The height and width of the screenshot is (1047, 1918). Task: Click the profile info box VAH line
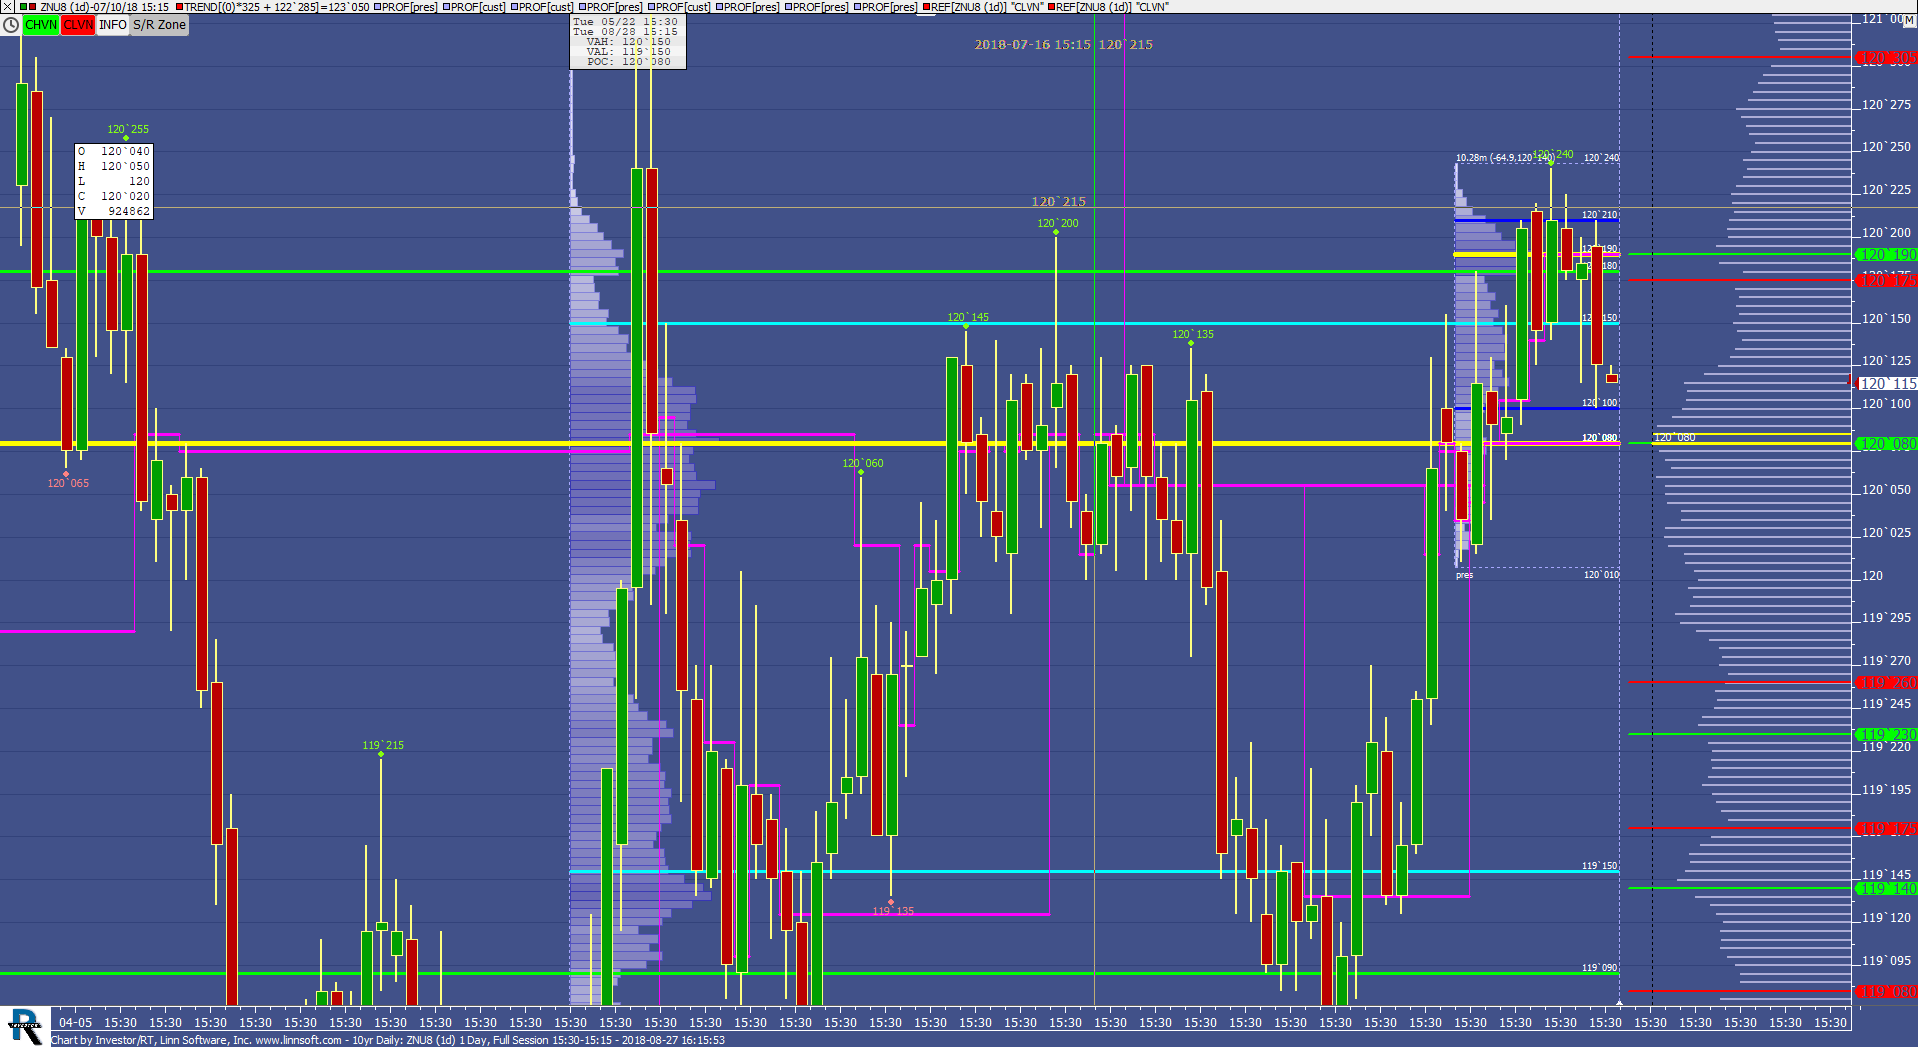629,42
